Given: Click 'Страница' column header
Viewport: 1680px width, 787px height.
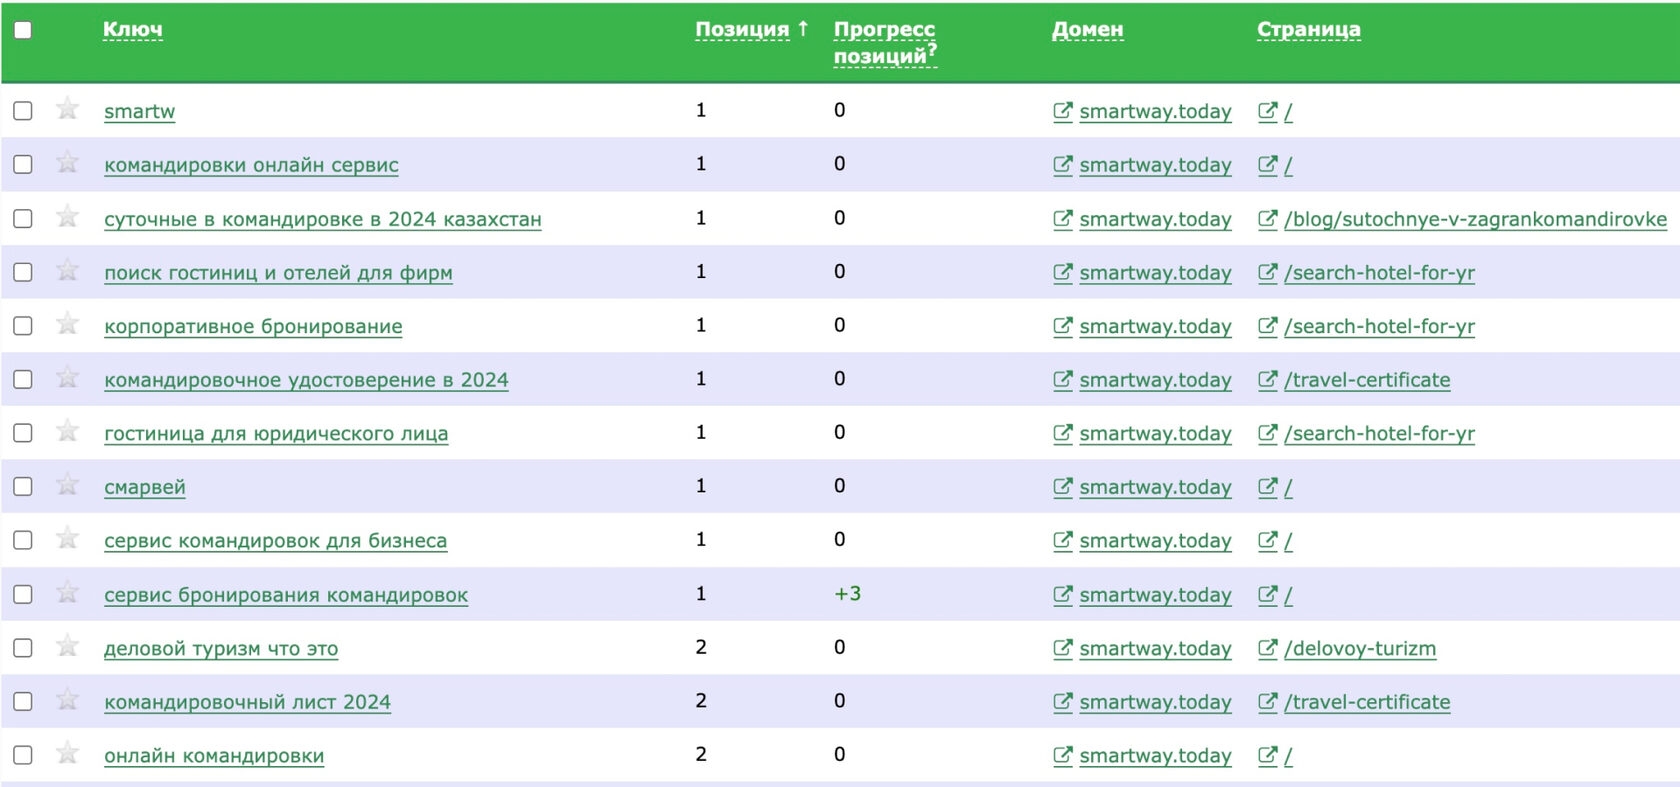Looking at the screenshot, I should tap(1308, 30).
